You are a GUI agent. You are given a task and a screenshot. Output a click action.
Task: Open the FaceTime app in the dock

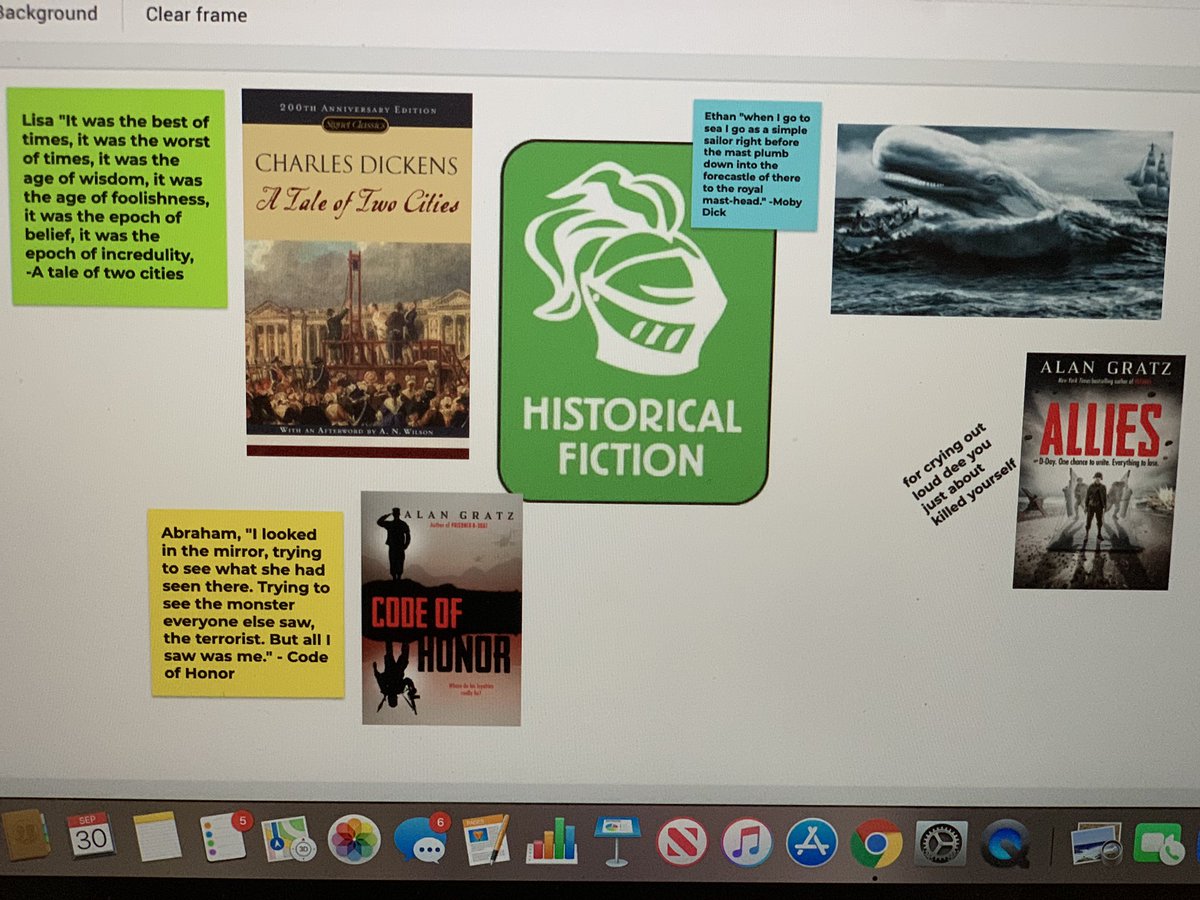tap(1160, 846)
